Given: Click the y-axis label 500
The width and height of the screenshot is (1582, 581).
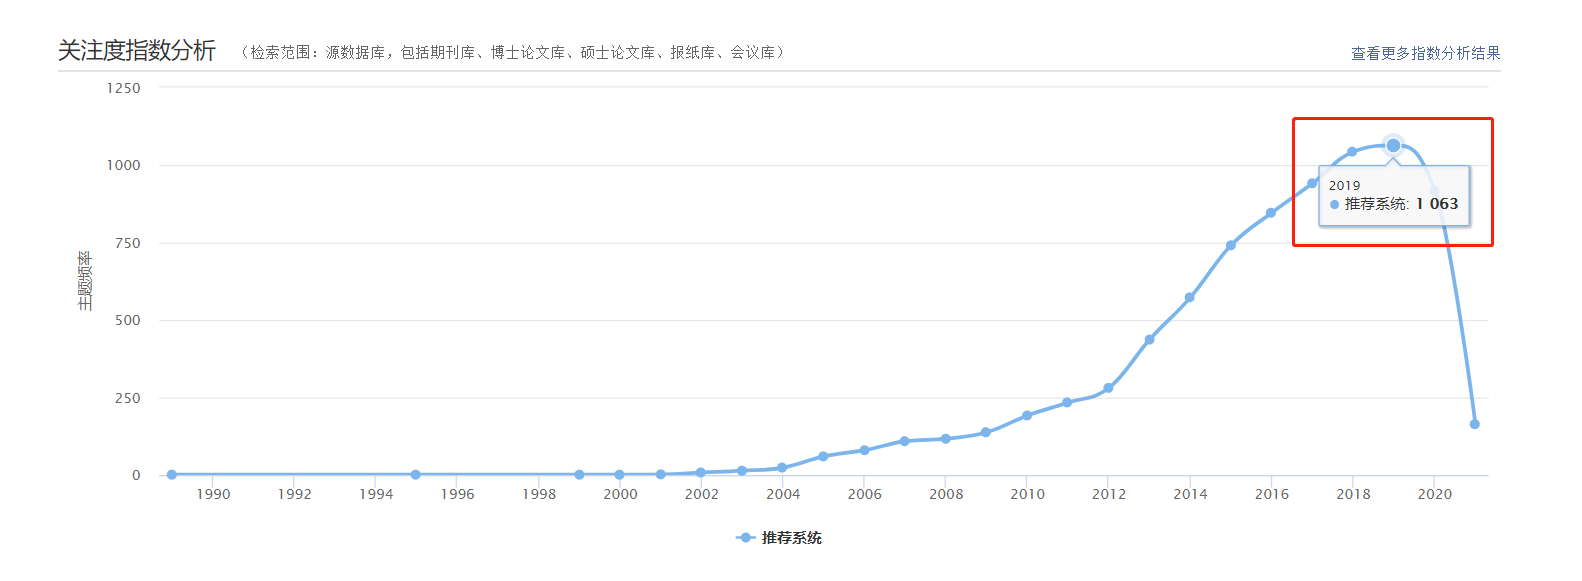Looking at the screenshot, I should pyautogui.click(x=128, y=320).
